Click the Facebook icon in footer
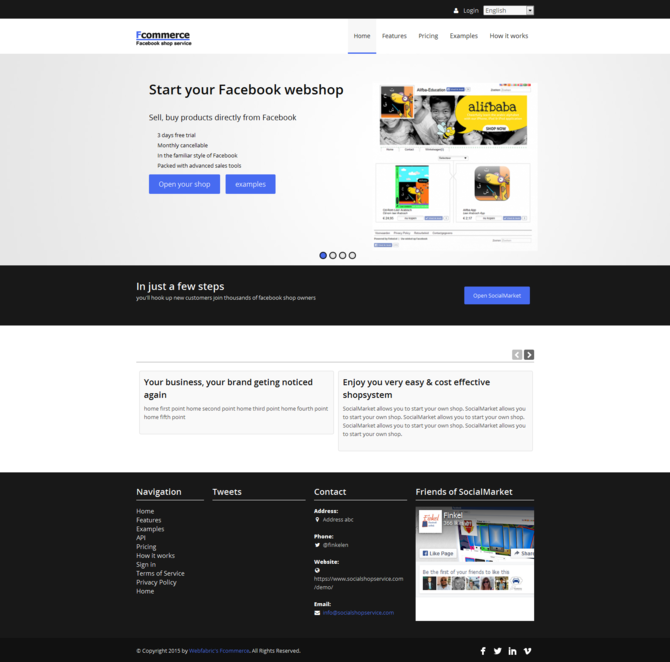The width and height of the screenshot is (670, 662). click(x=483, y=651)
